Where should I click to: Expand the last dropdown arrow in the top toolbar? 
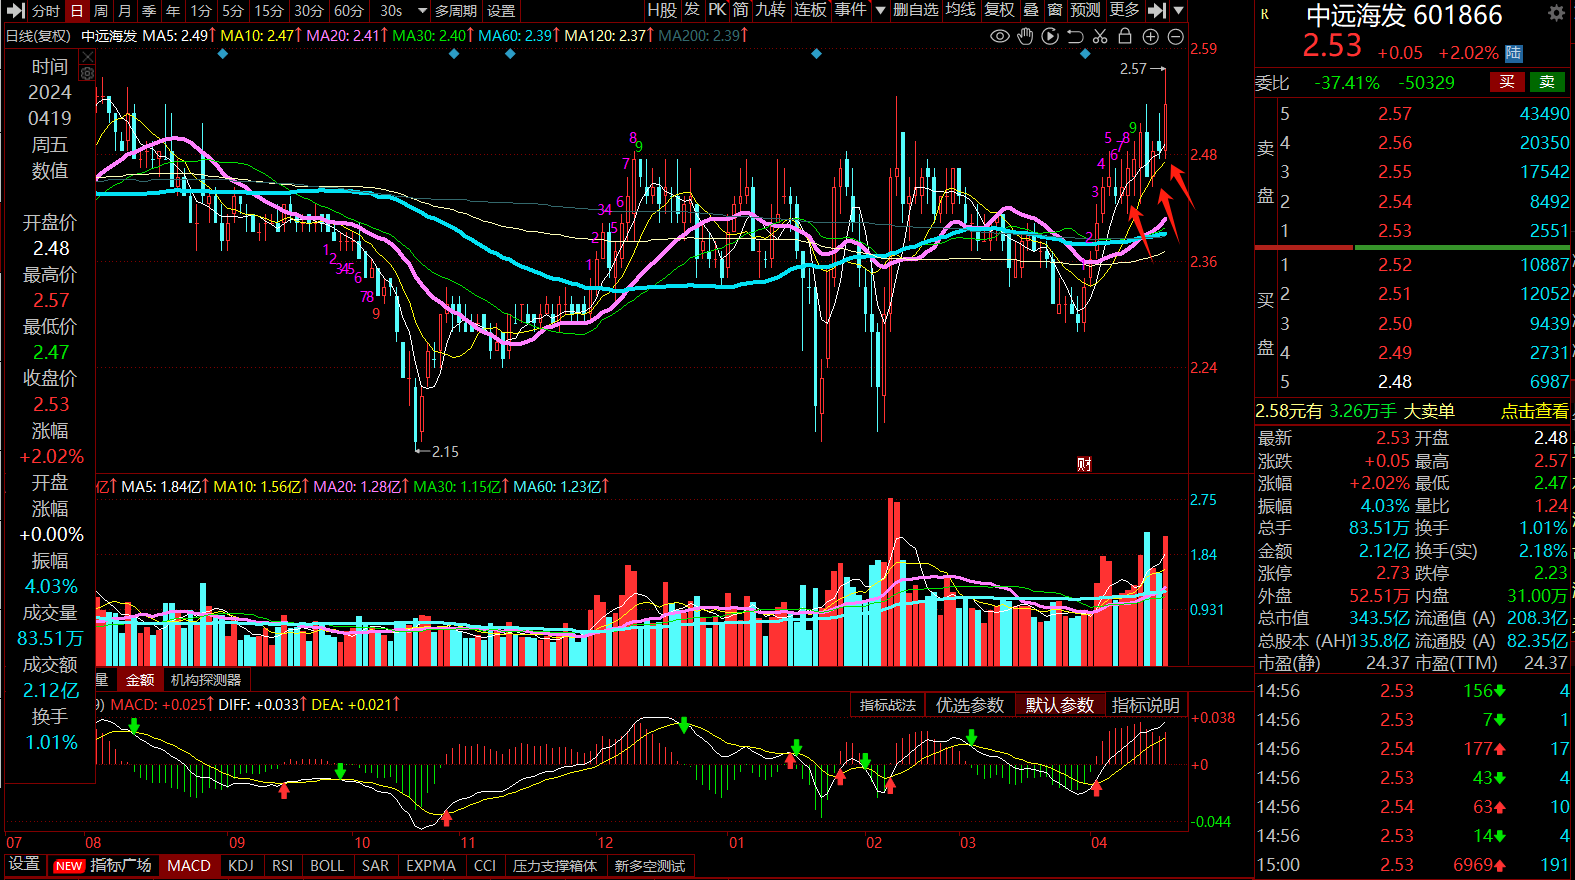[x=1179, y=11]
